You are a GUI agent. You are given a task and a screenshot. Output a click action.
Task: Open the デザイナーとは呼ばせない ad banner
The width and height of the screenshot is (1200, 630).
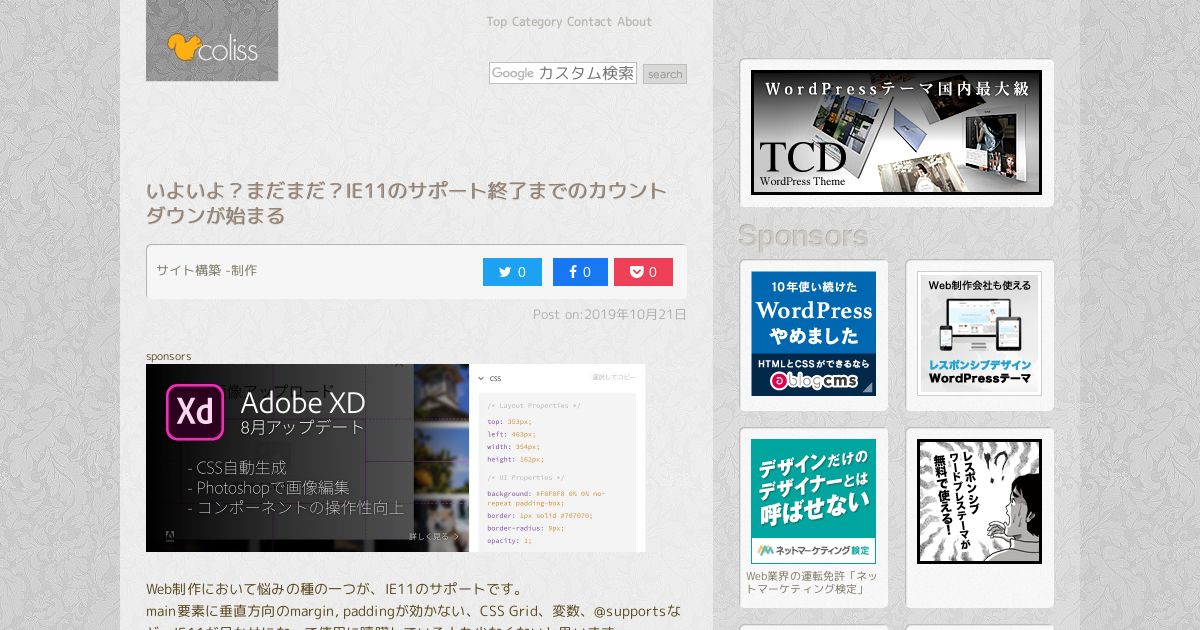coord(813,501)
